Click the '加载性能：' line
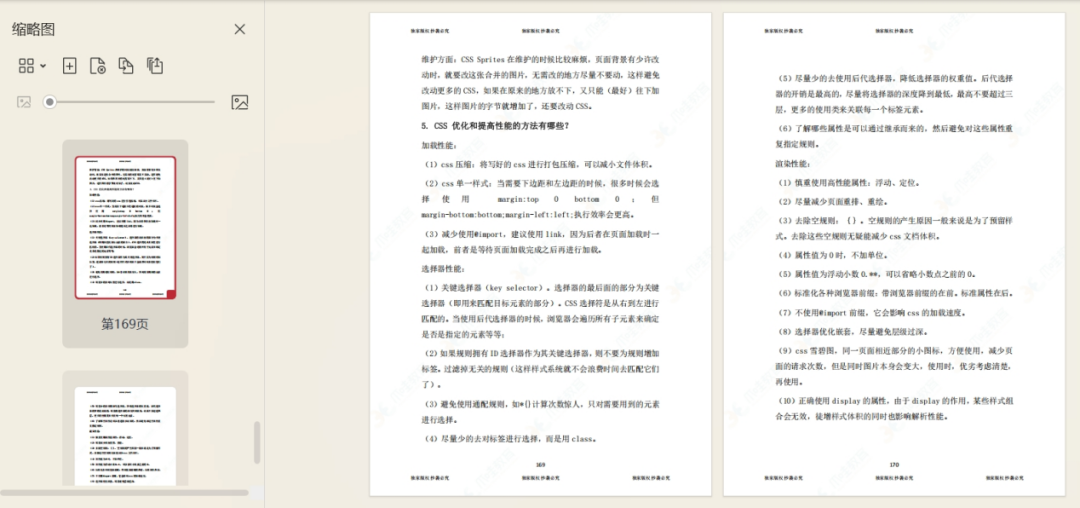The height and width of the screenshot is (508, 1080). tap(439, 145)
